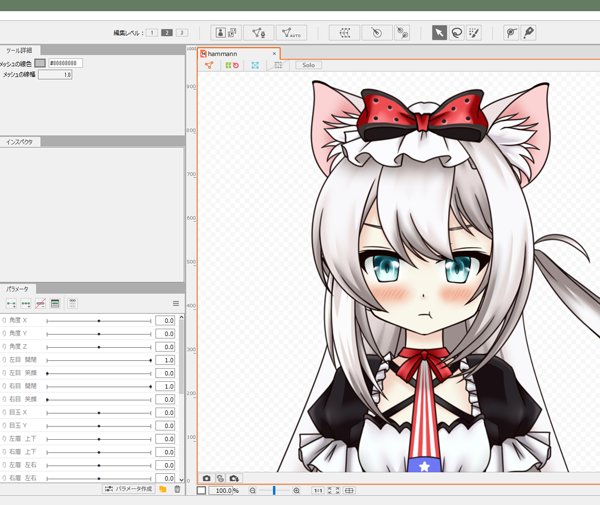Toggle lock marker on 角度 Y row
The image size is (600, 505).
pyautogui.click(x=4, y=334)
